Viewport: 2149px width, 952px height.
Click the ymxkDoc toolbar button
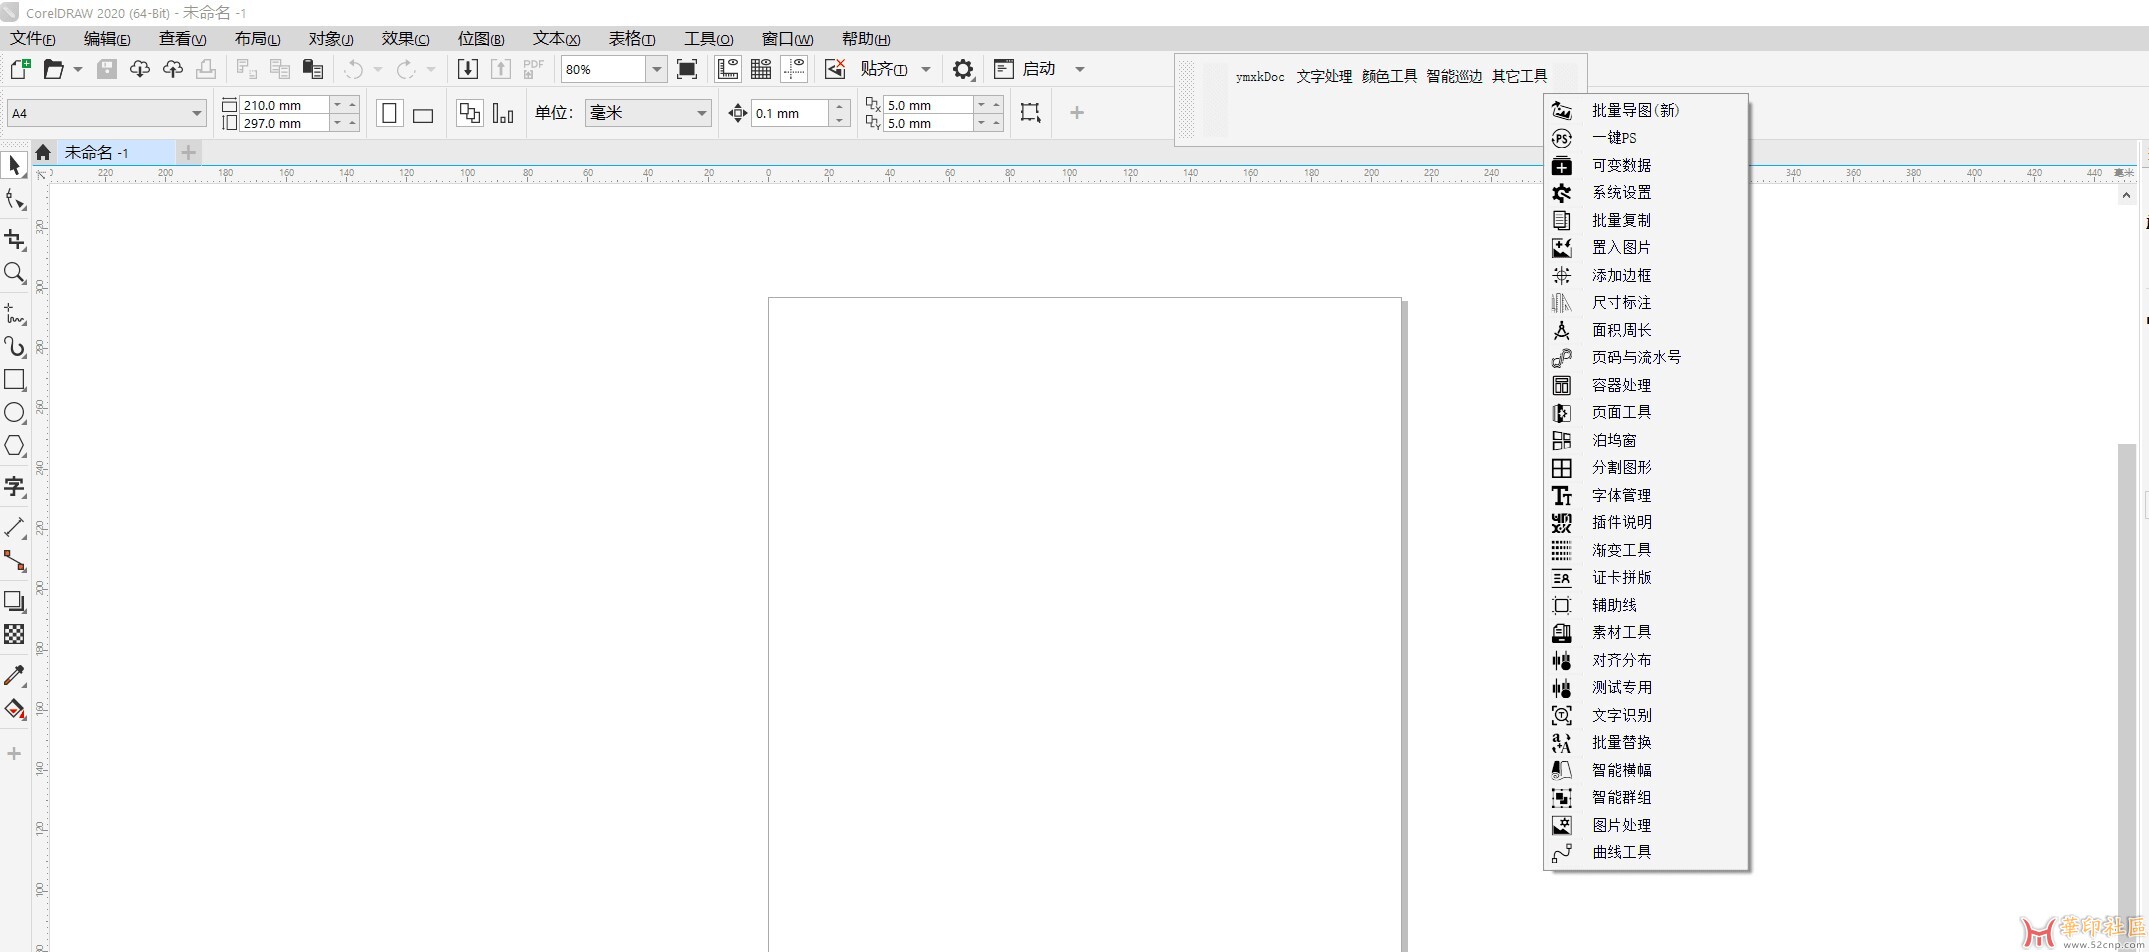pos(1260,76)
